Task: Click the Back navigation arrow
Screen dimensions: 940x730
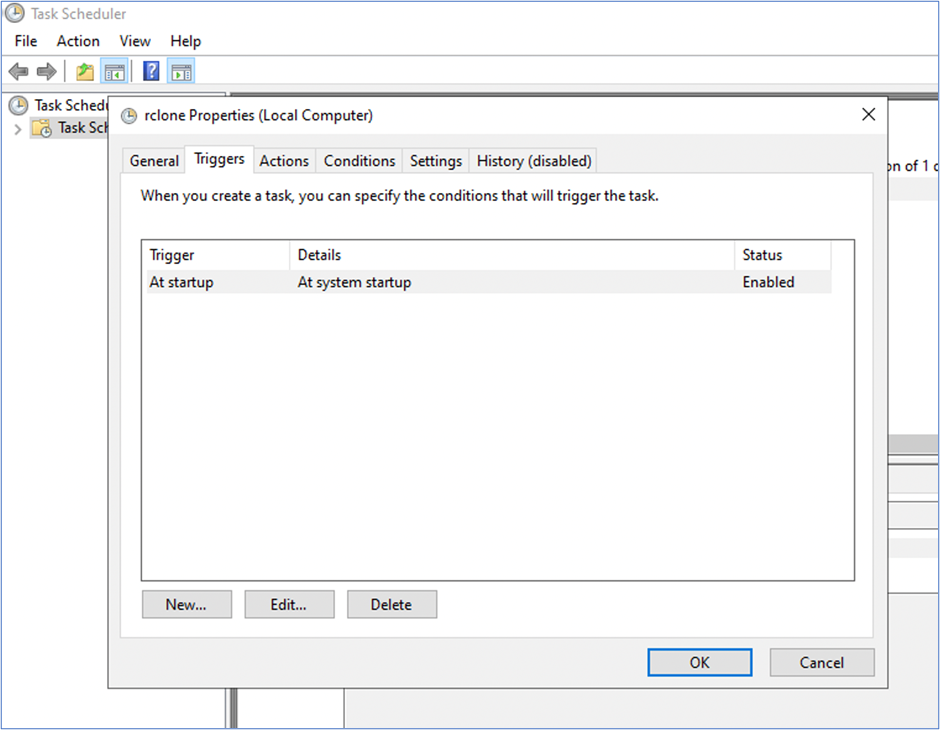Action: pyautogui.click(x=18, y=71)
